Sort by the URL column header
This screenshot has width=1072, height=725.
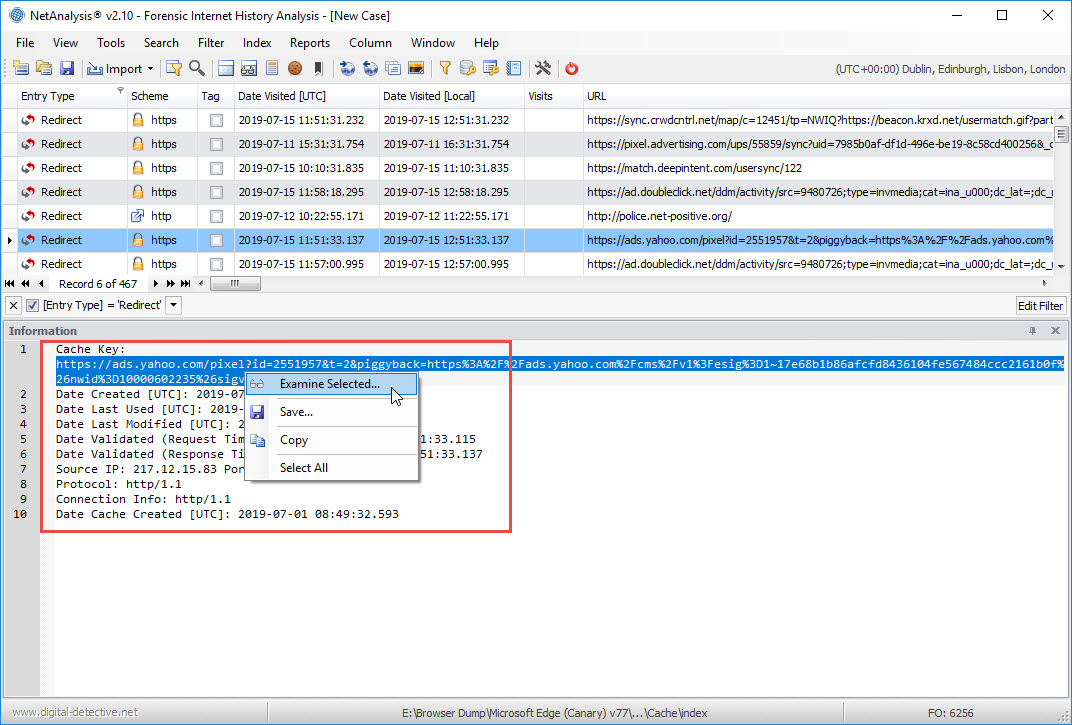point(820,96)
